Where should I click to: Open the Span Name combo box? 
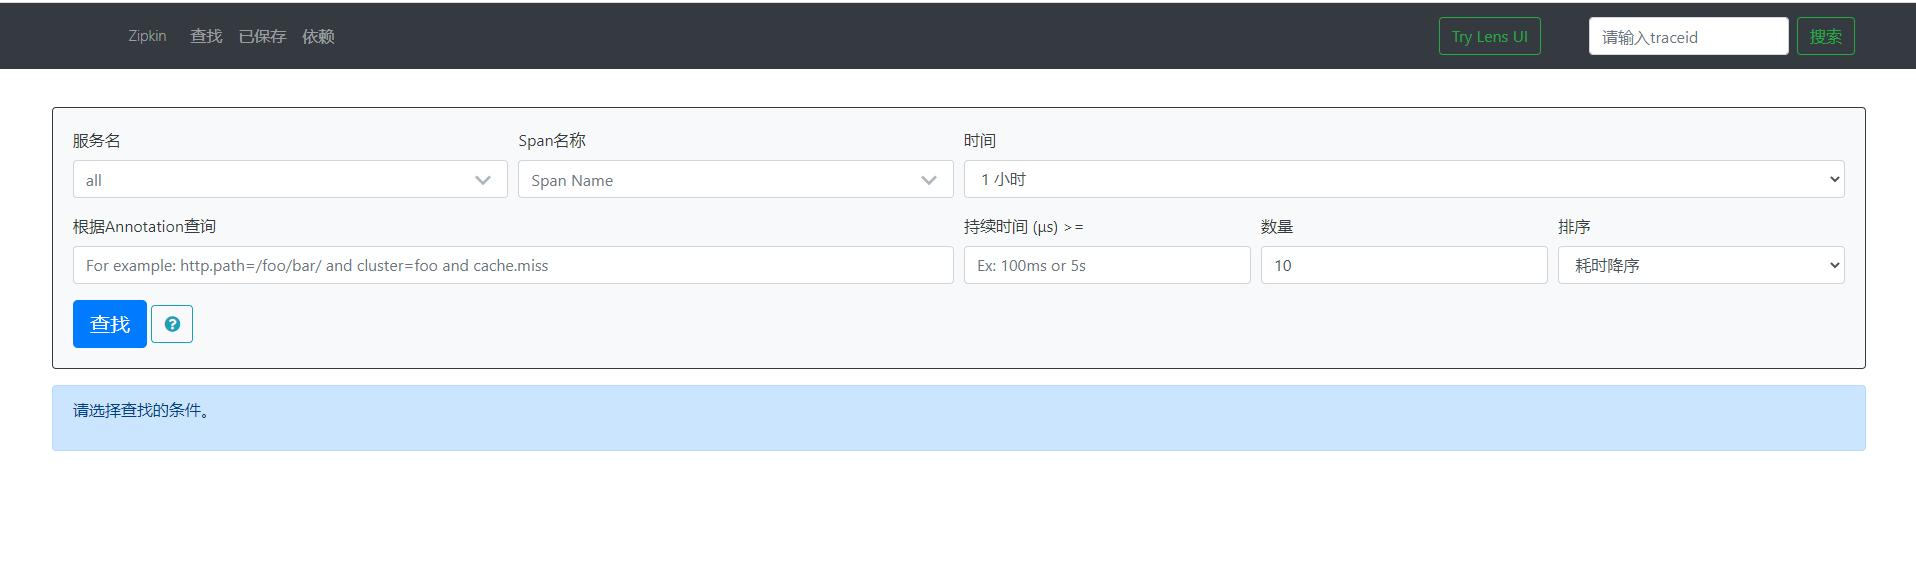click(715, 180)
